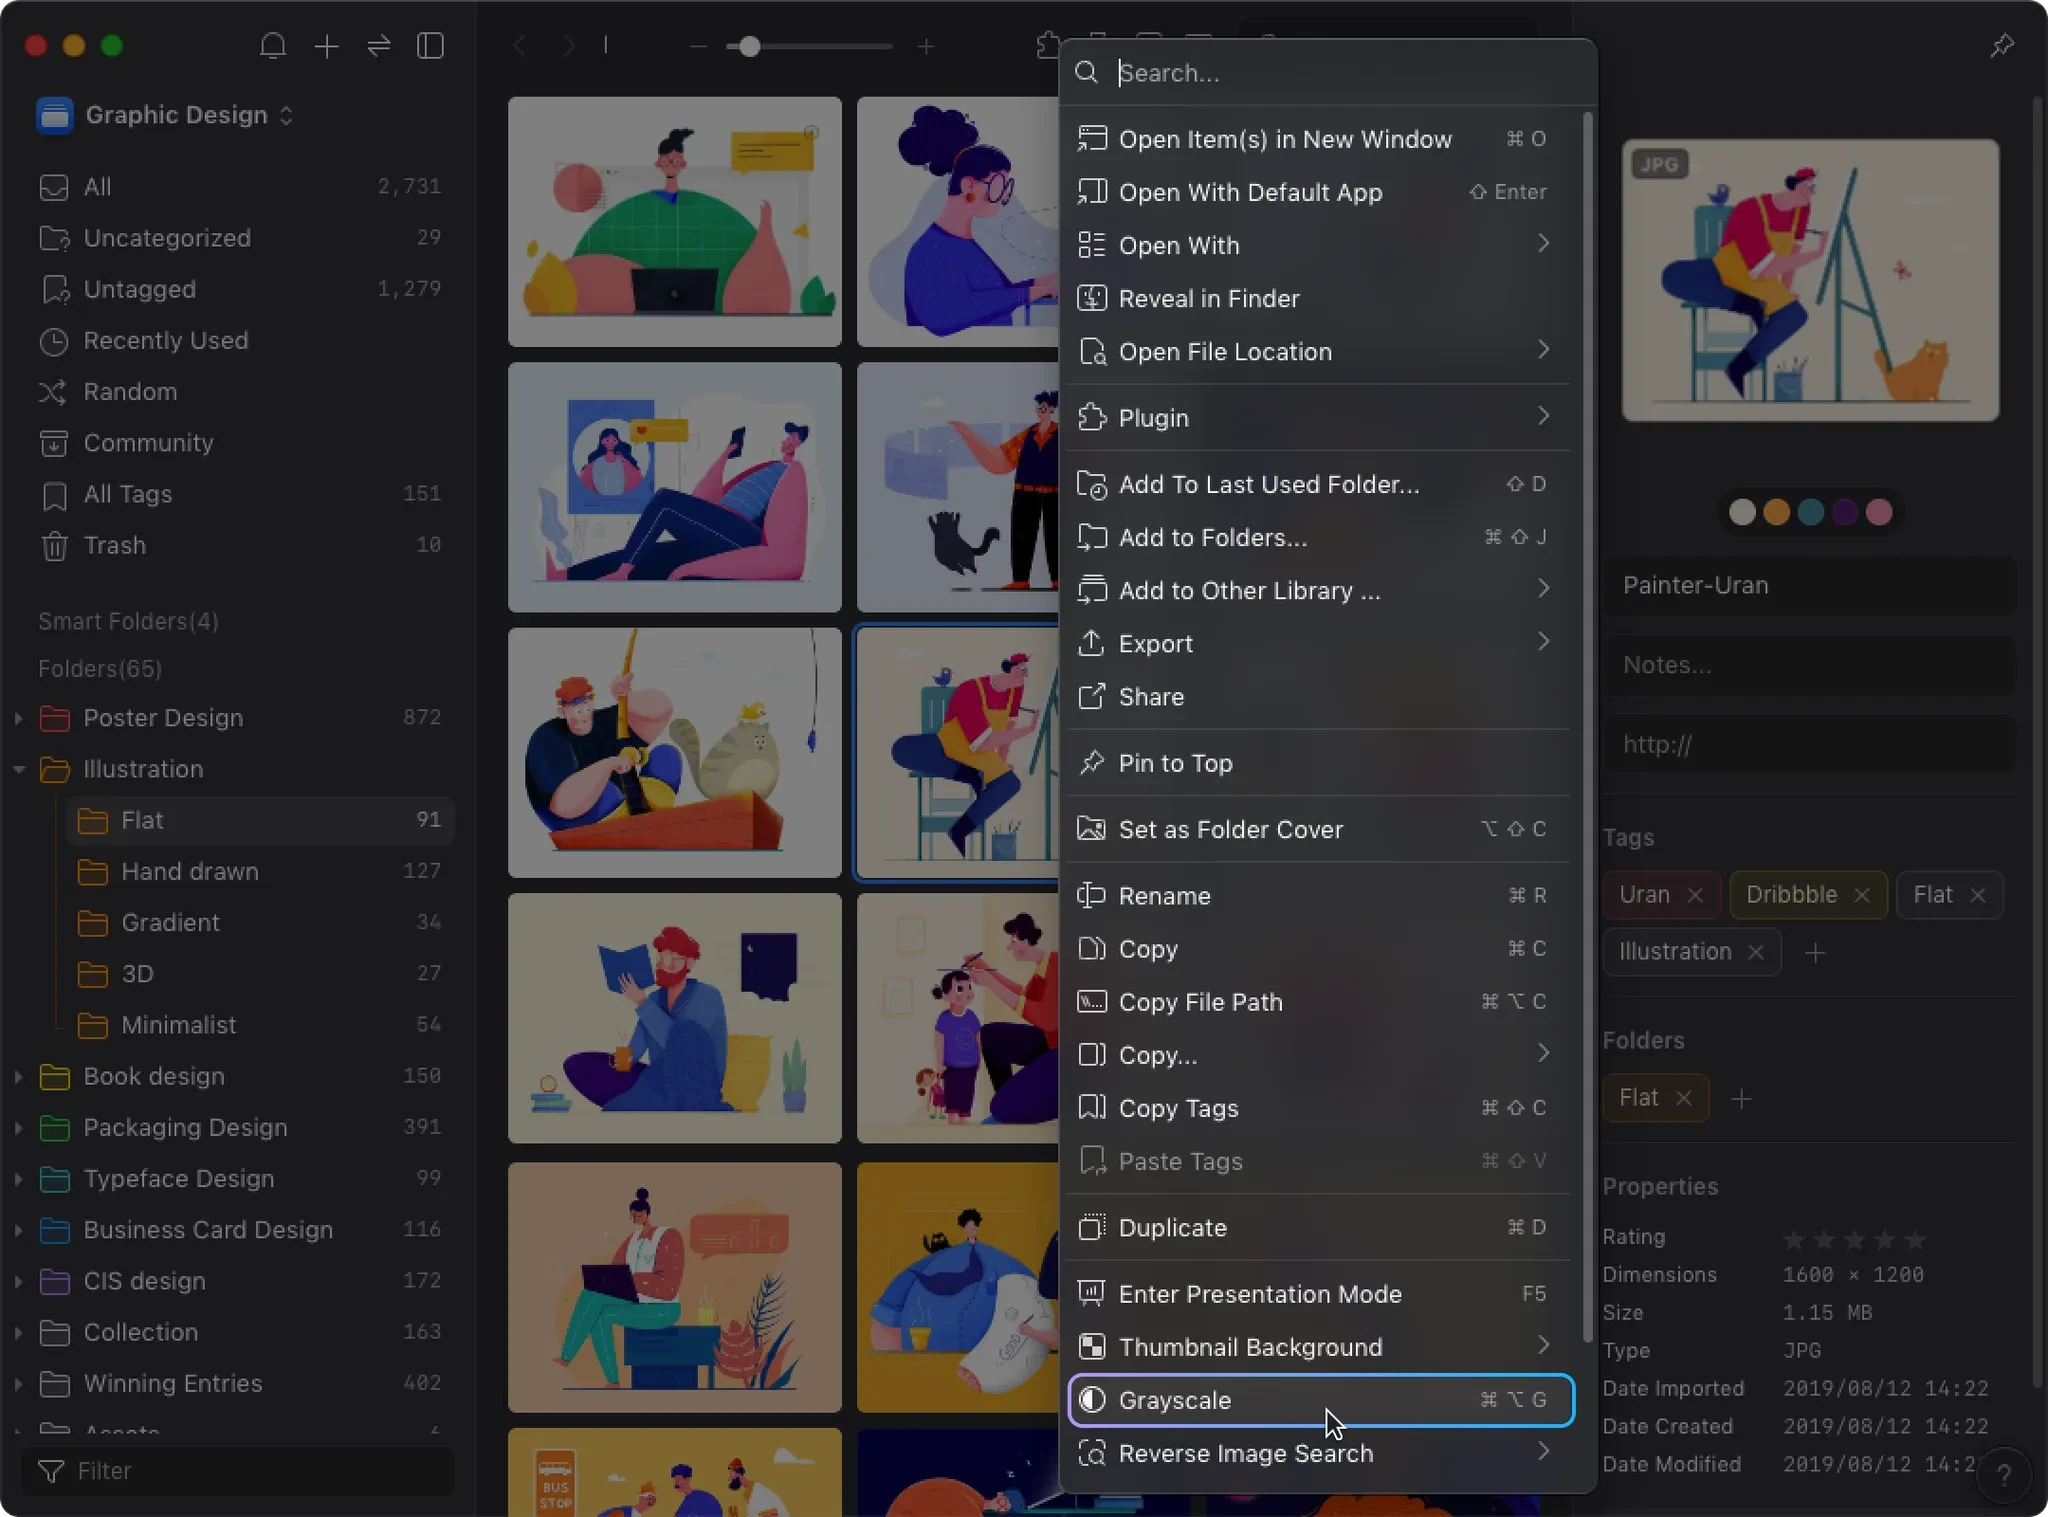Toggle the sidebar layout icon
Image resolution: width=2048 pixels, height=1517 pixels.
point(430,46)
